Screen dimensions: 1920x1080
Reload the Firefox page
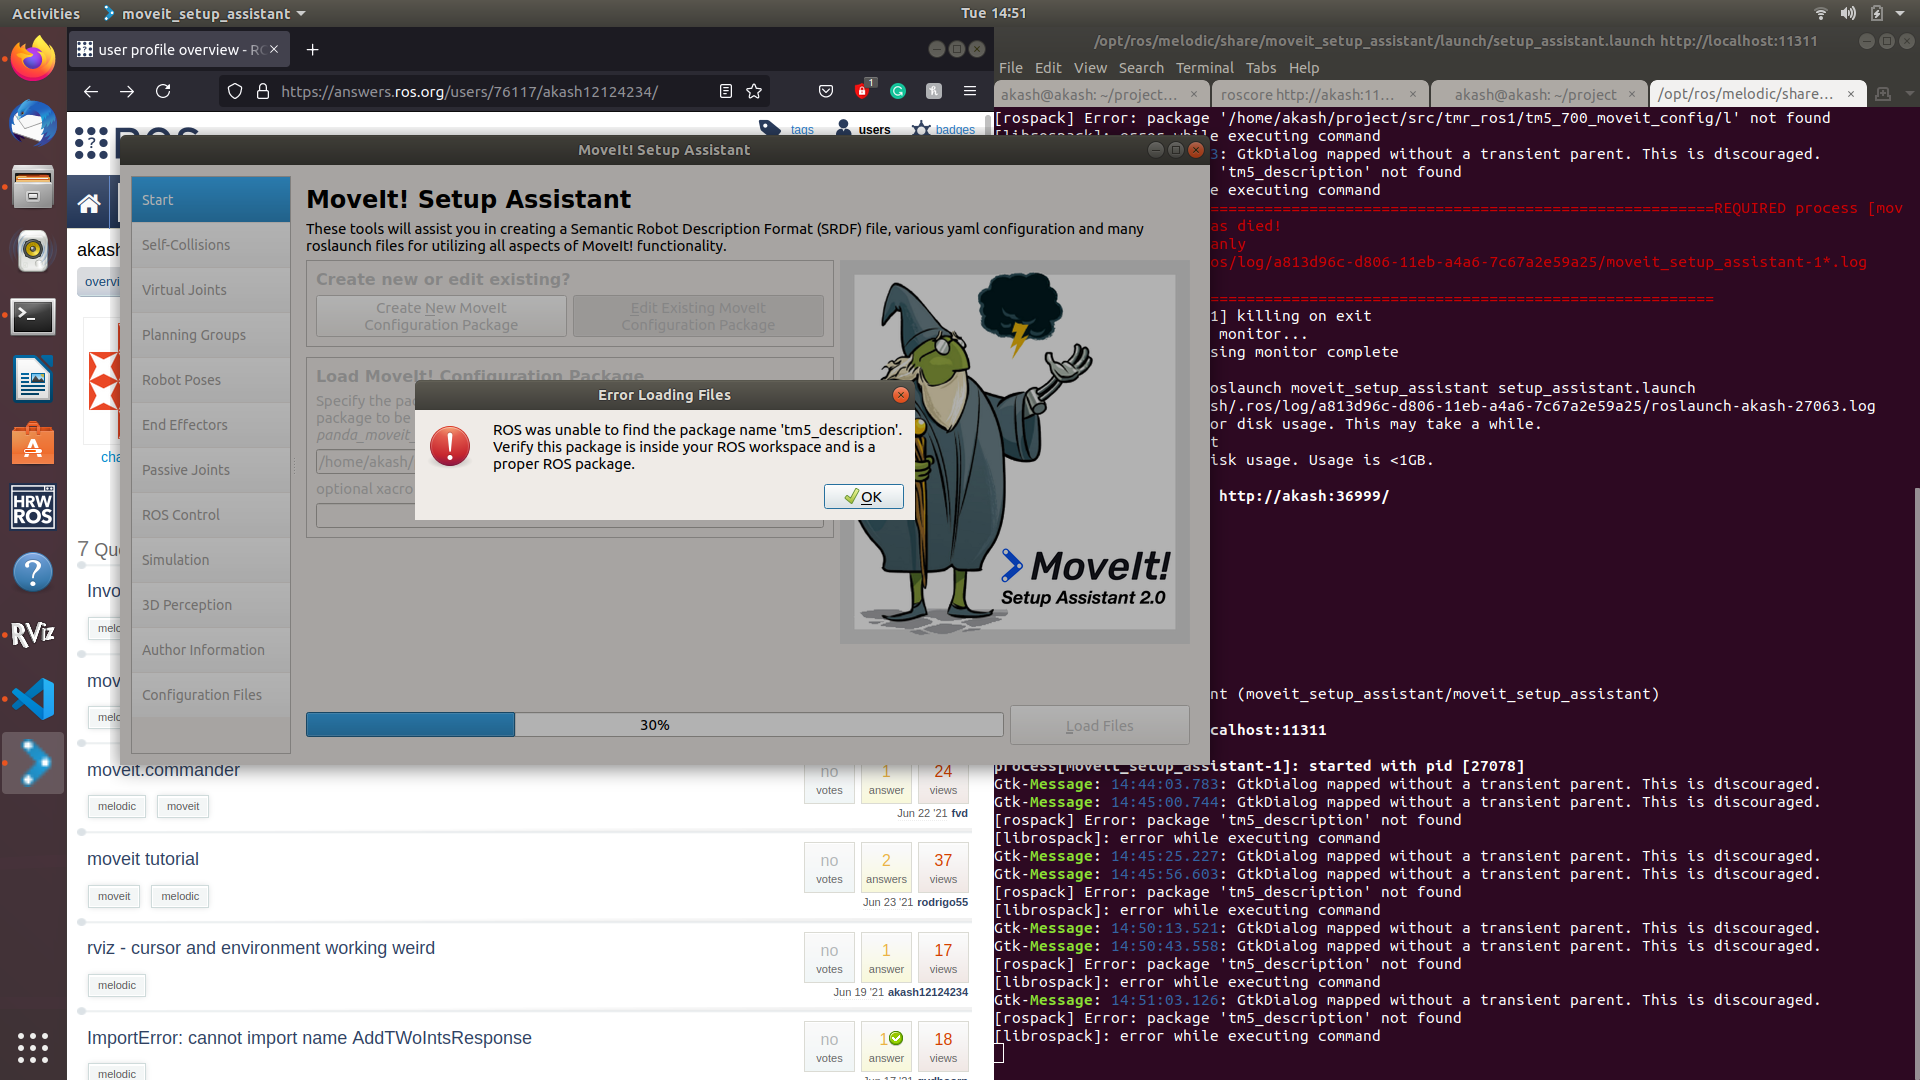coord(163,91)
